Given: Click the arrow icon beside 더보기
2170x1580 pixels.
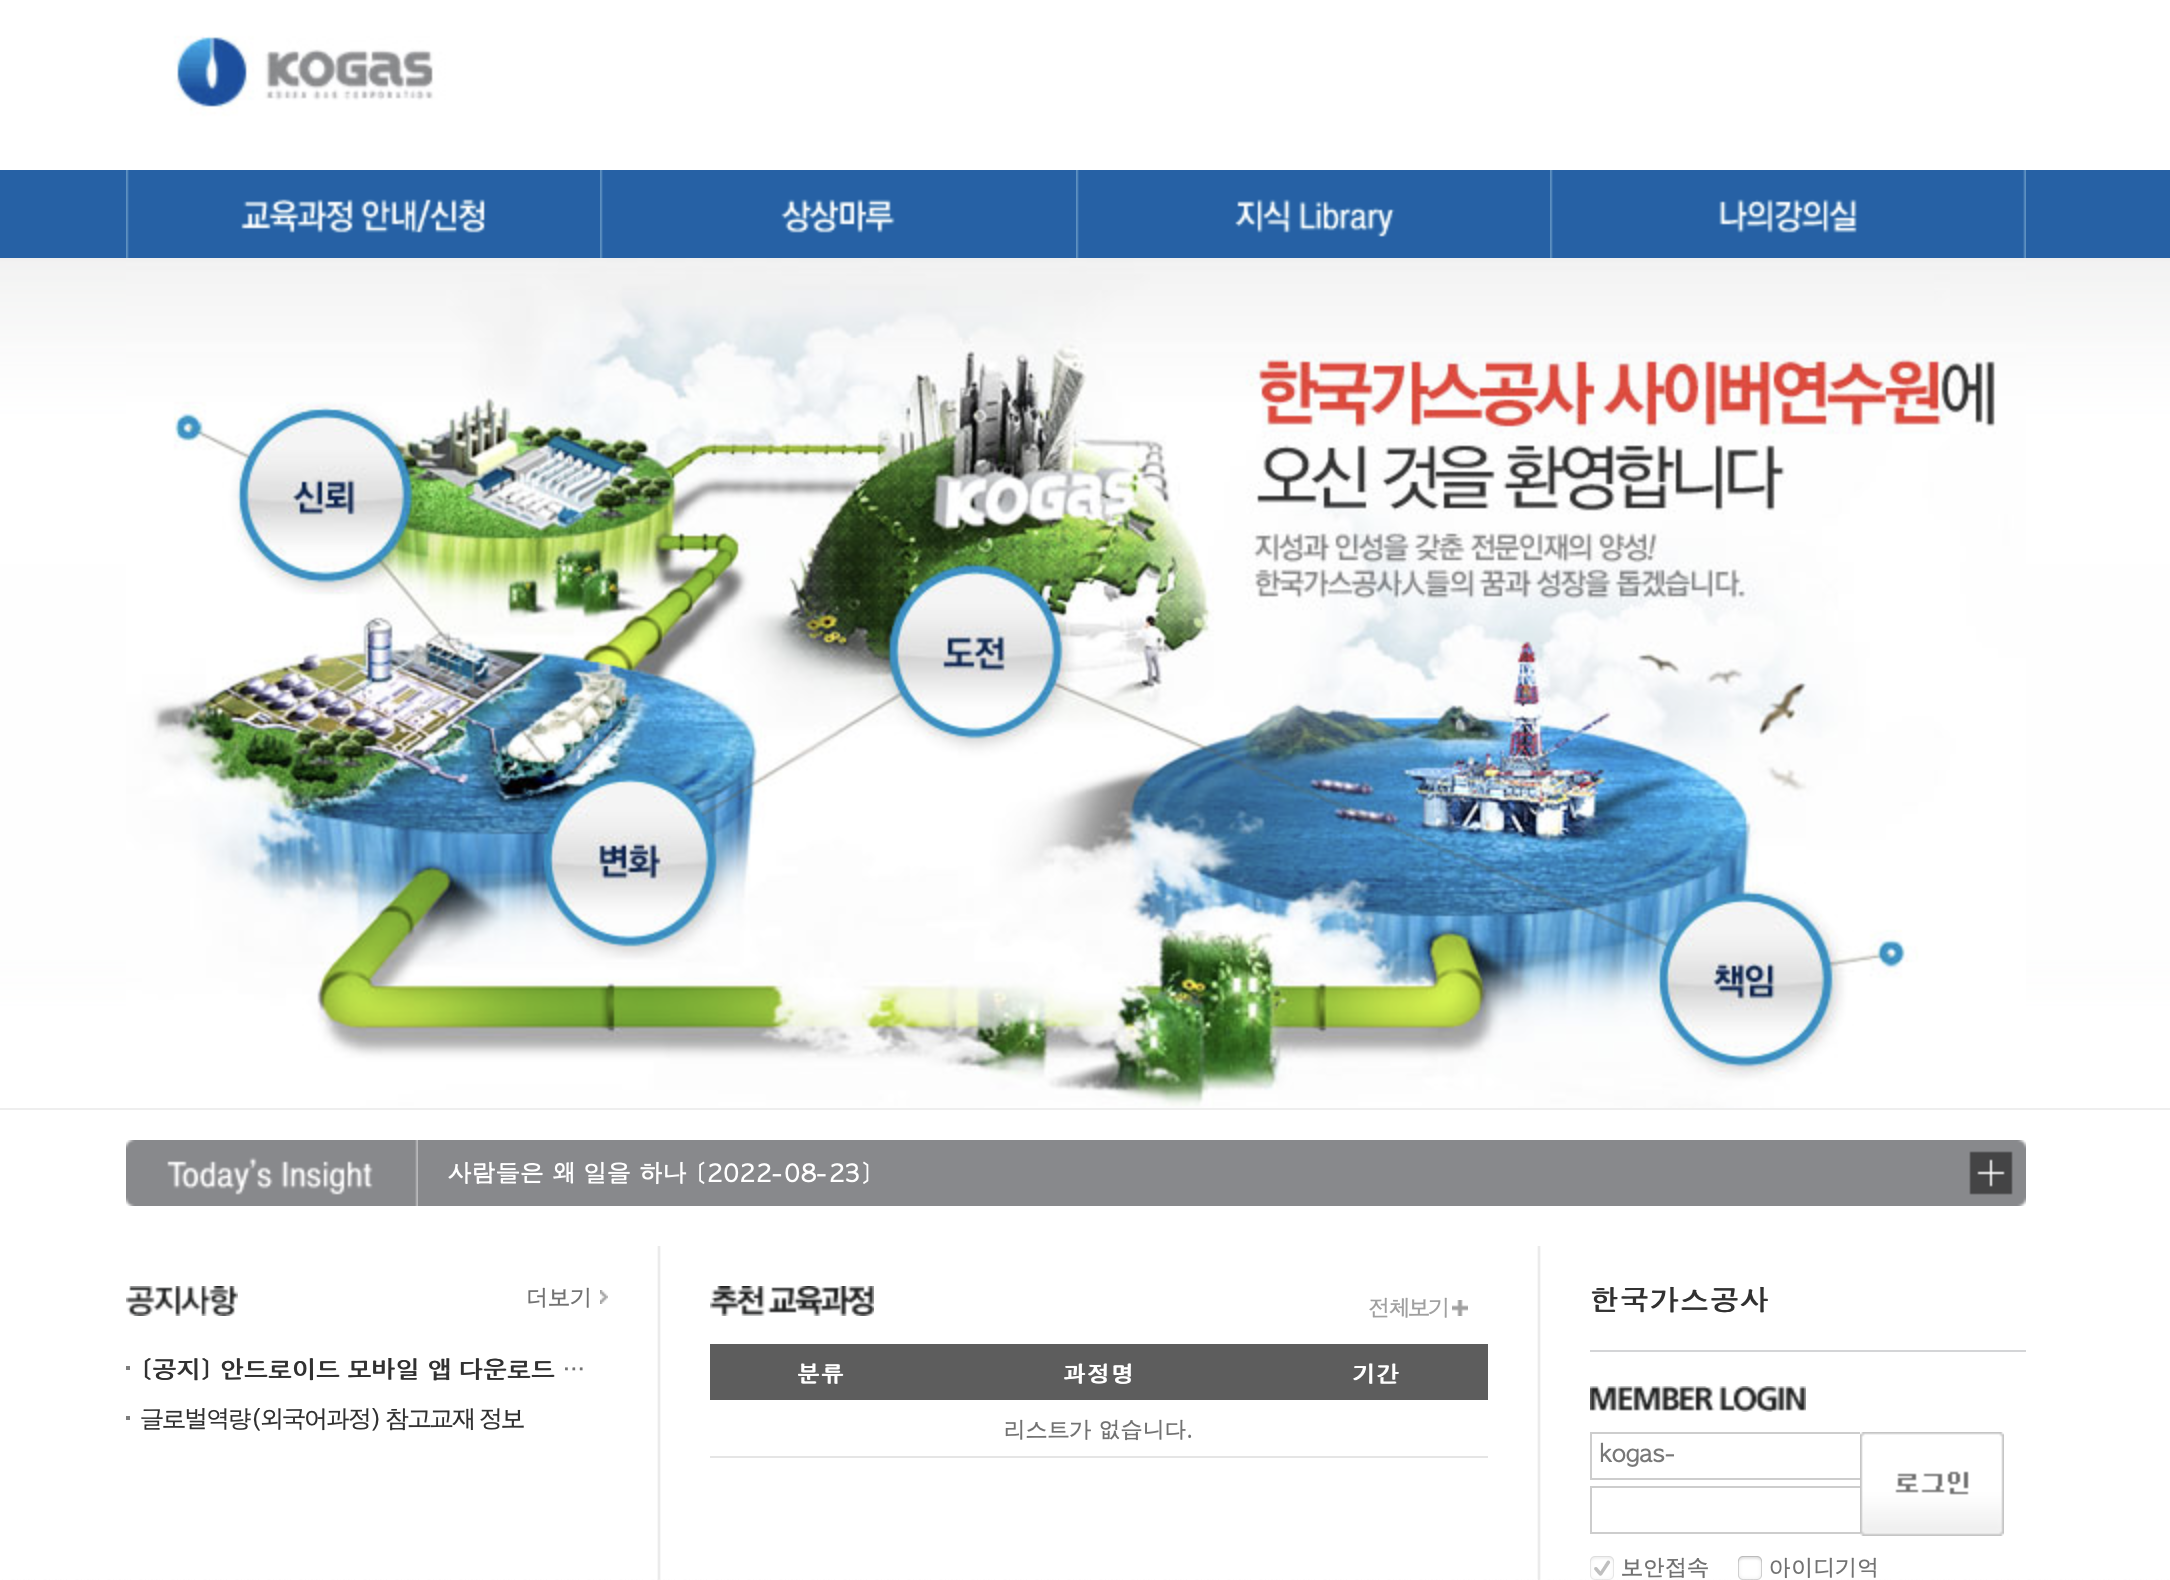Looking at the screenshot, I should point(602,1296).
